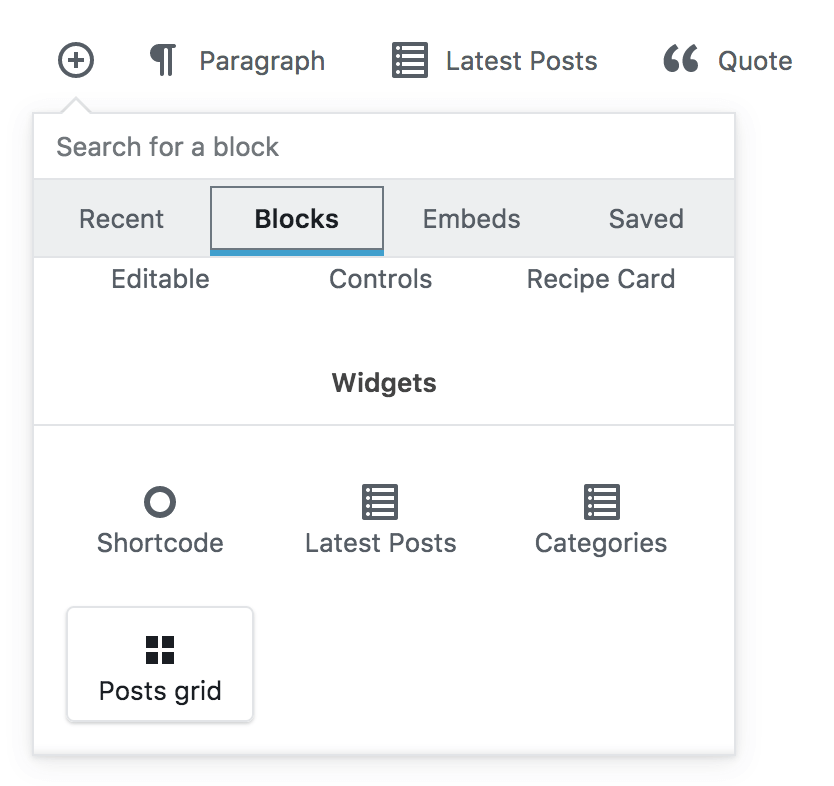Insert the Posts grid block icon
The height and width of the screenshot is (786, 834).
tap(160, 650)
